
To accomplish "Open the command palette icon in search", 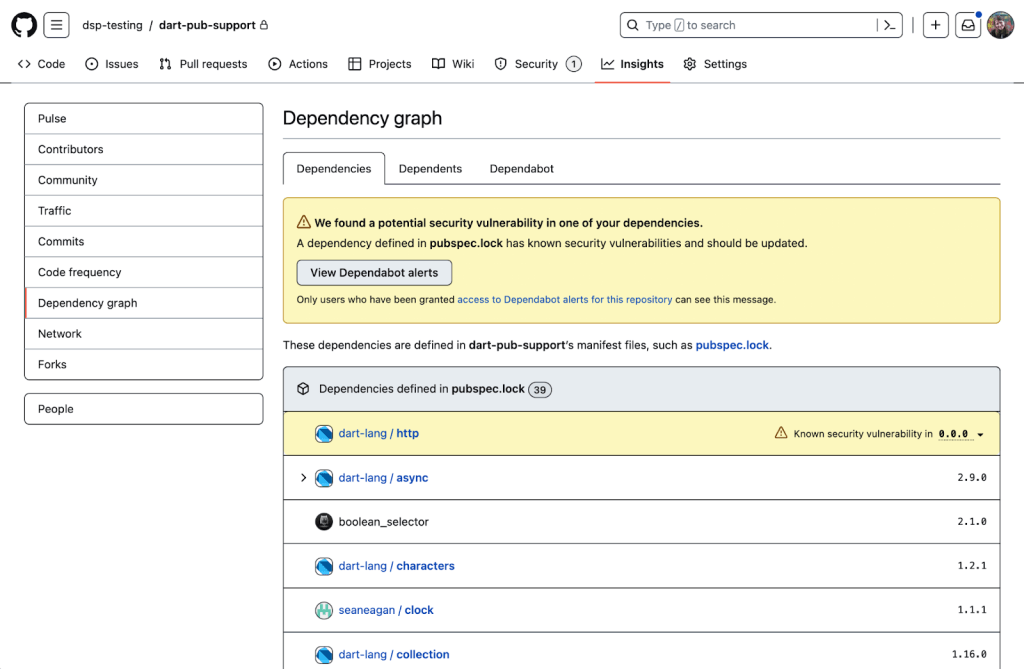I will pyautogui.click(x=888, y=25).
